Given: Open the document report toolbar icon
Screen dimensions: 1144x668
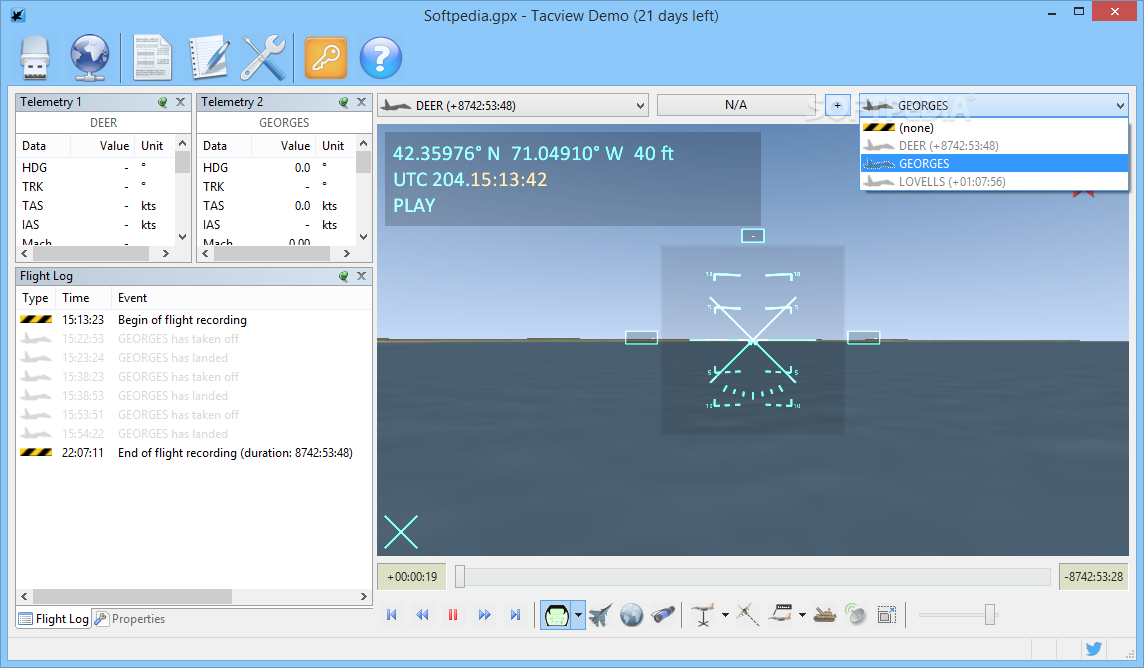Looking at the screenshot, I should (x=152, y=58).
